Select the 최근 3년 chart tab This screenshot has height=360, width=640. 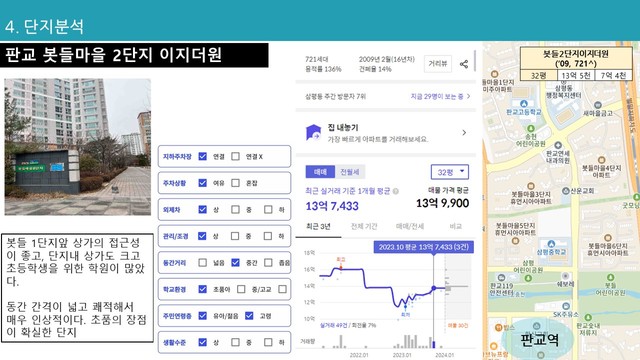tap(318, 227)
